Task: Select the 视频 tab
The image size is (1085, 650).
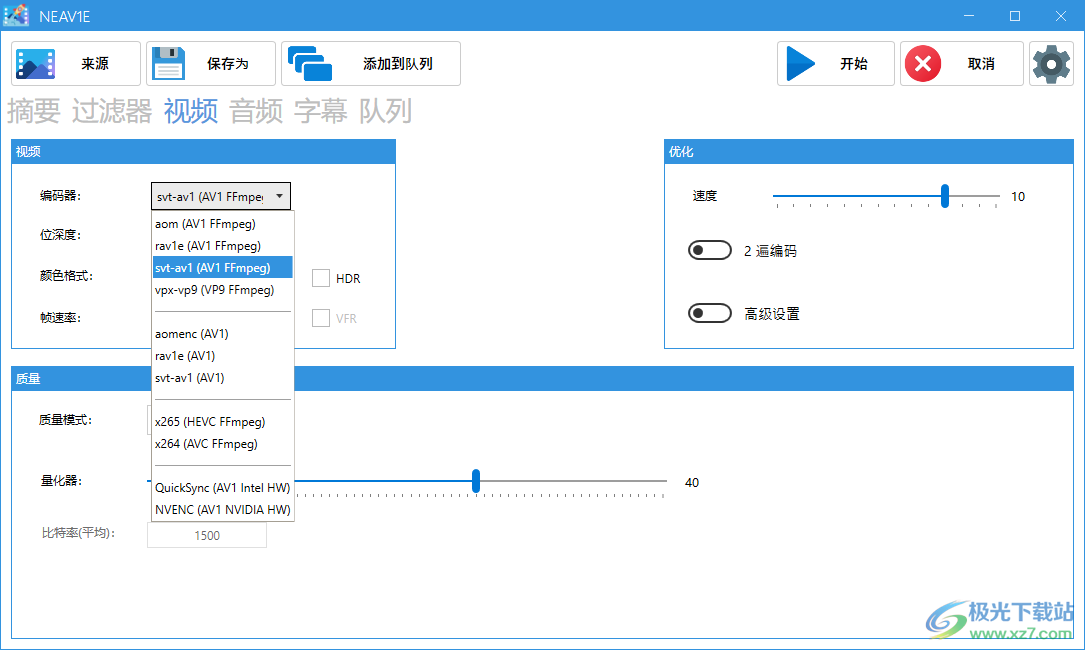Action: (x=191, y=111)
